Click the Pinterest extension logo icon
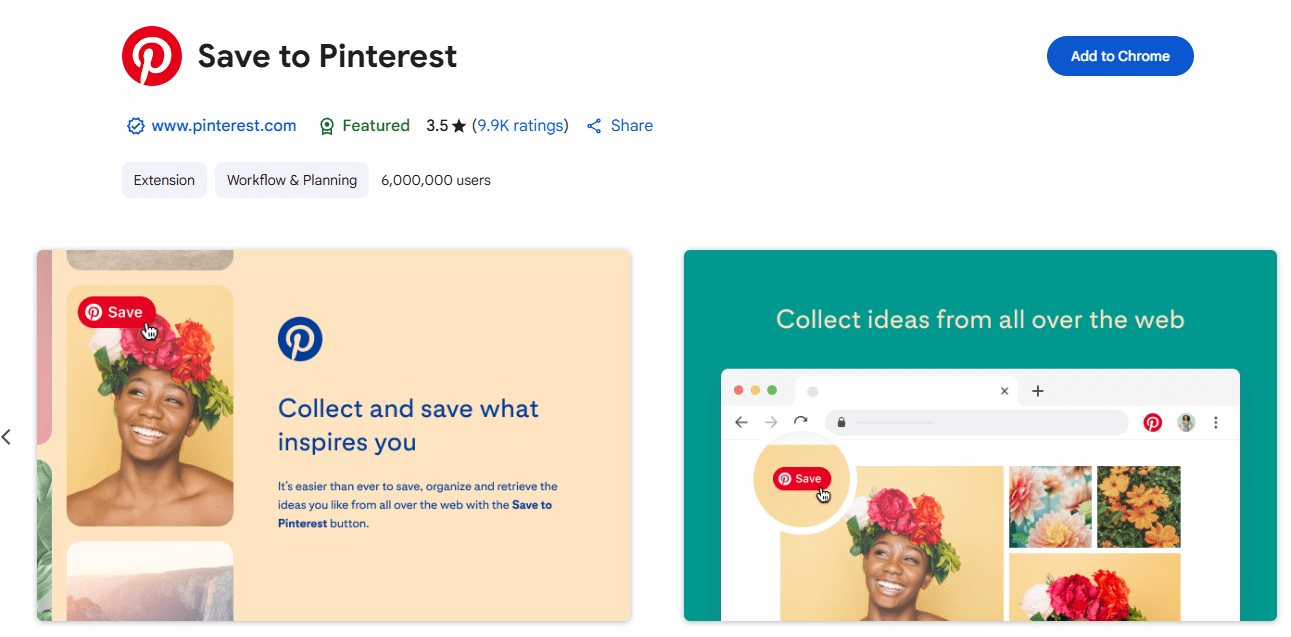 [x=150, y=56]
